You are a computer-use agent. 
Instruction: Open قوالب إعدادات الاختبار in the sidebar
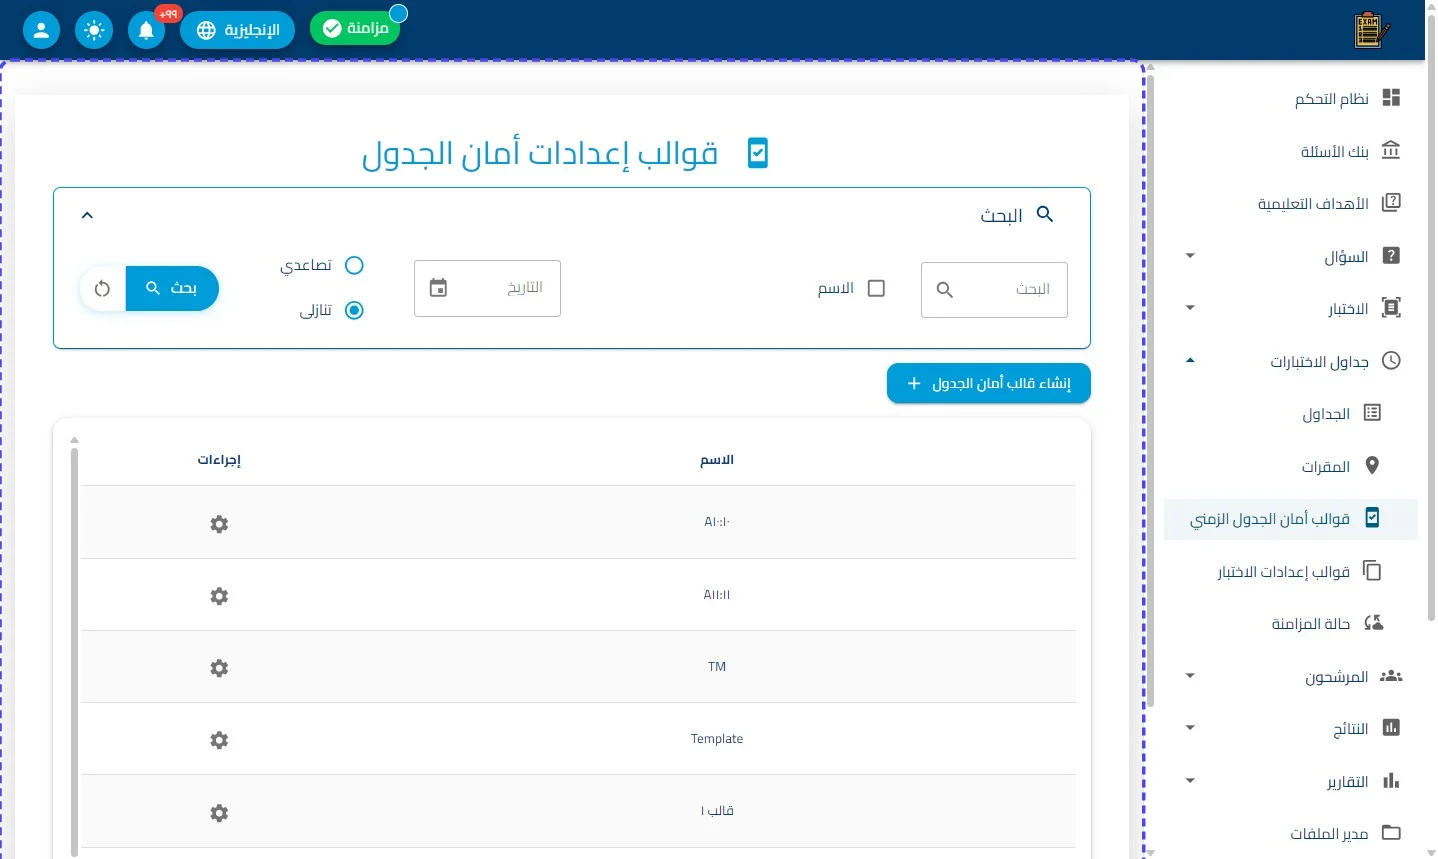tap(1290, 571)
